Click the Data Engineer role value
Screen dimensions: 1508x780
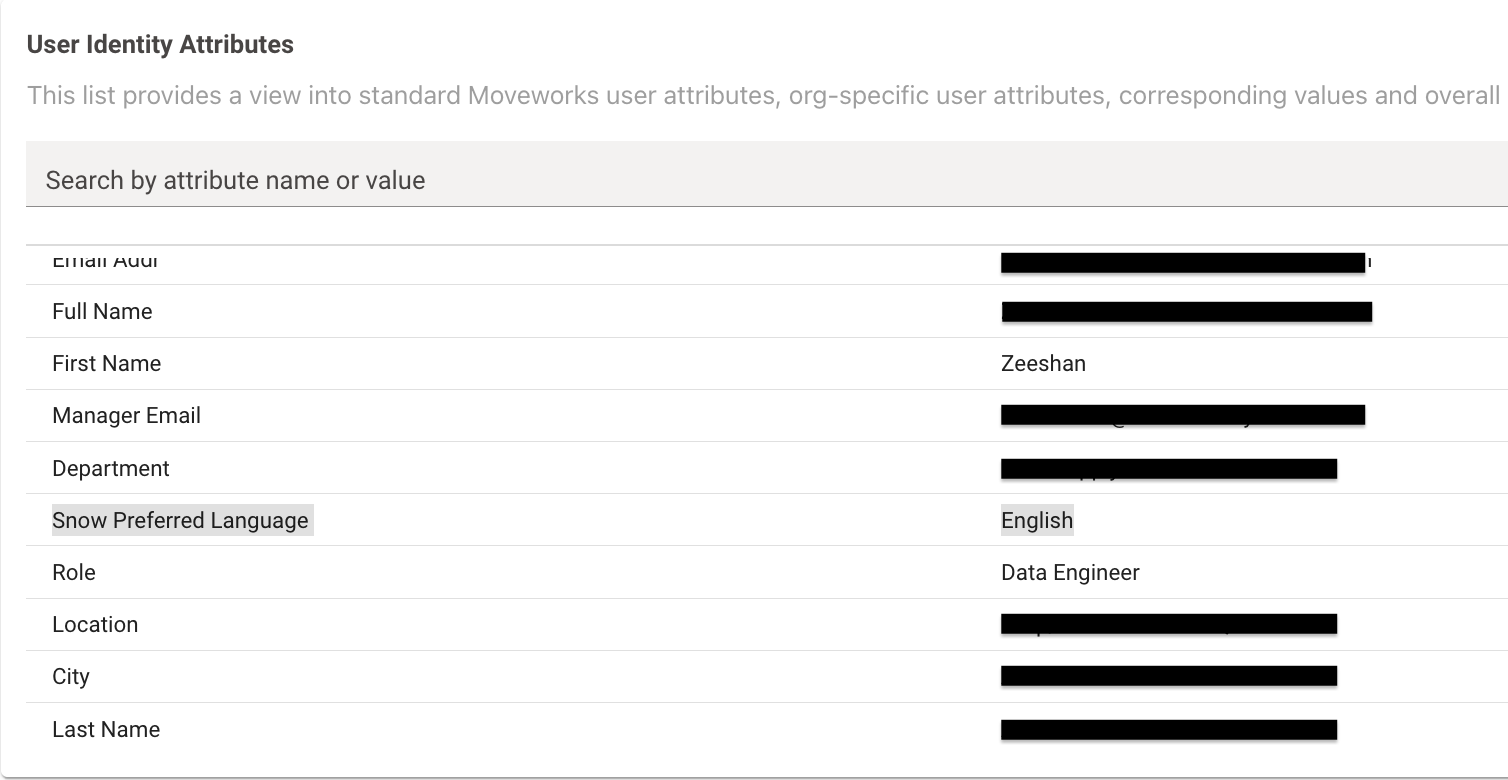click(x=1070, y=572)
